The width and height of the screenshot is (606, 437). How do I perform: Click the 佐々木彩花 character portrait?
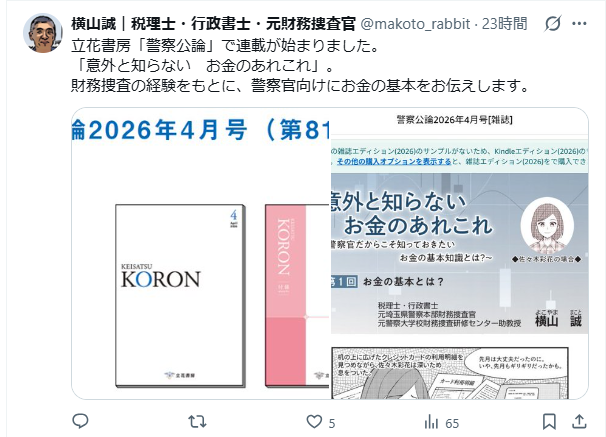click(x=547, y=226)
